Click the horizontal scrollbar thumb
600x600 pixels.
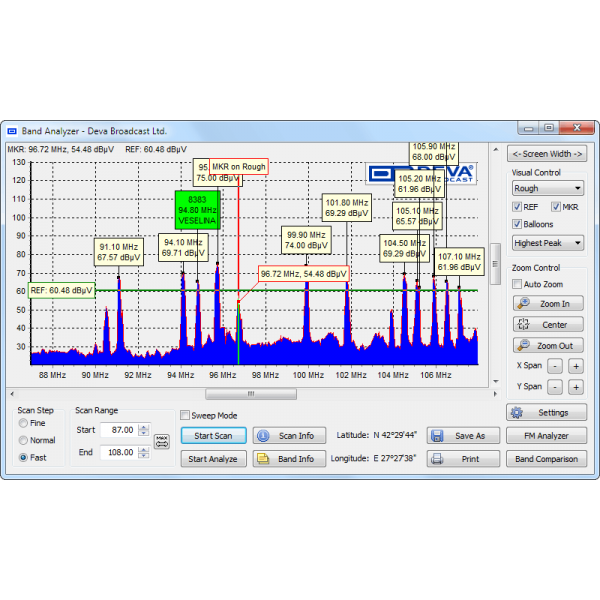click(x=251, y=394)
